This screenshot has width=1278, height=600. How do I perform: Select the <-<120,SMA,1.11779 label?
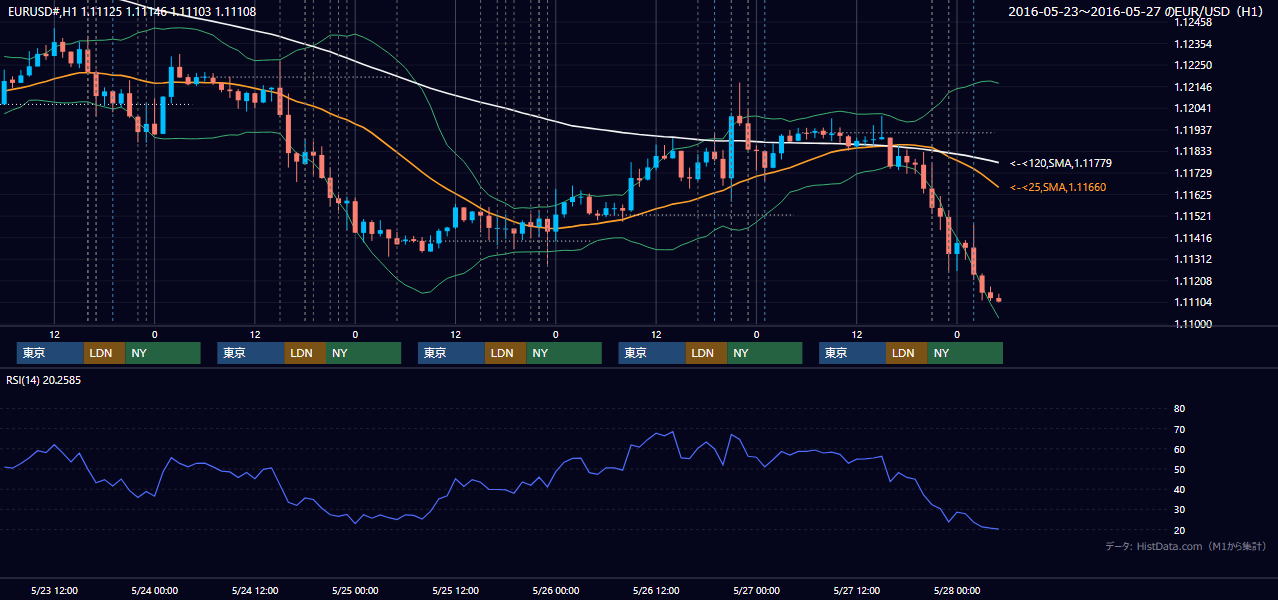coord(1061,162)
